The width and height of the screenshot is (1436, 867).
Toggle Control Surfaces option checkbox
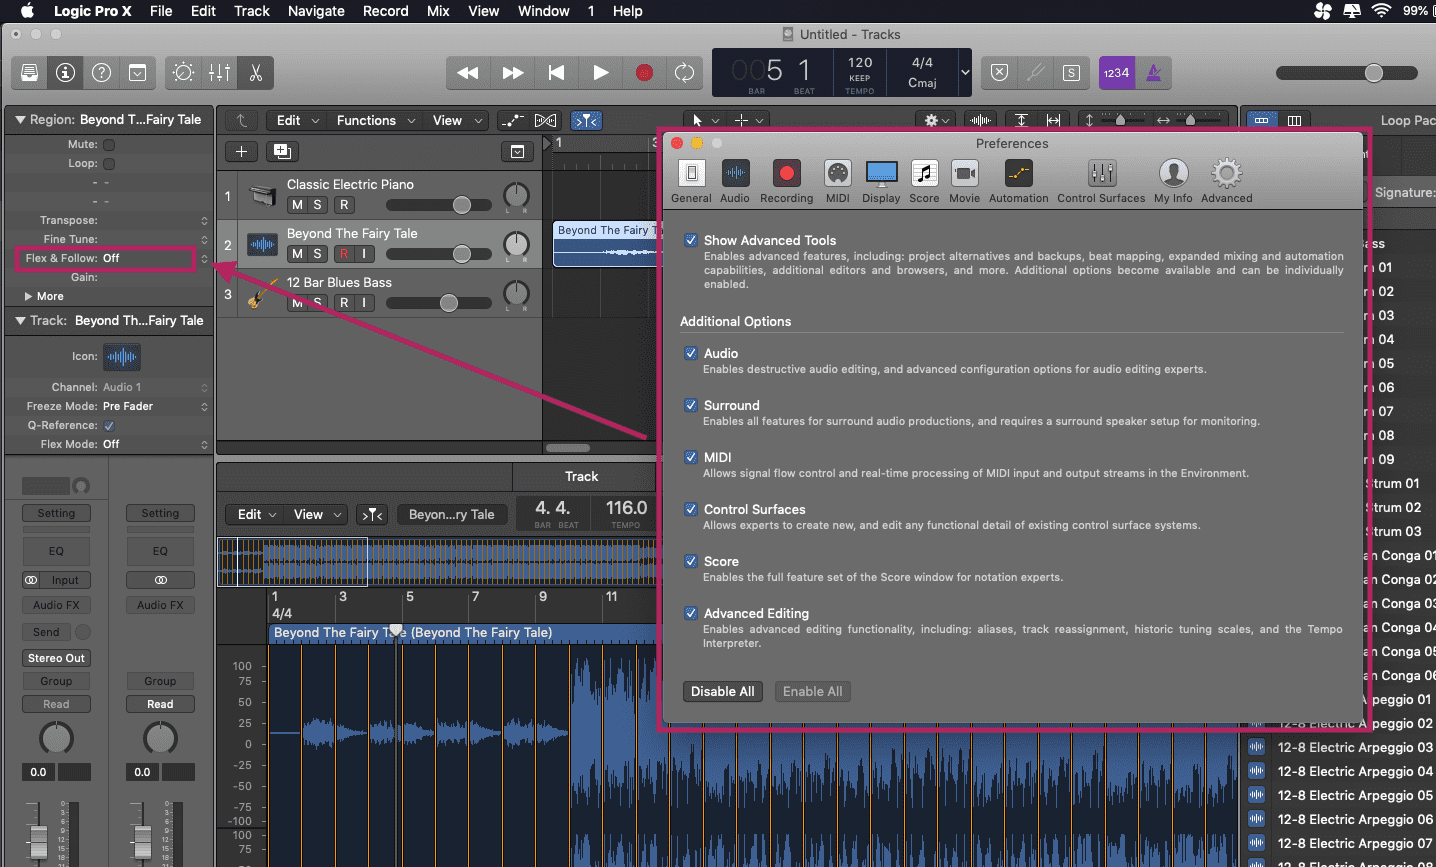(x=691, y=509)
